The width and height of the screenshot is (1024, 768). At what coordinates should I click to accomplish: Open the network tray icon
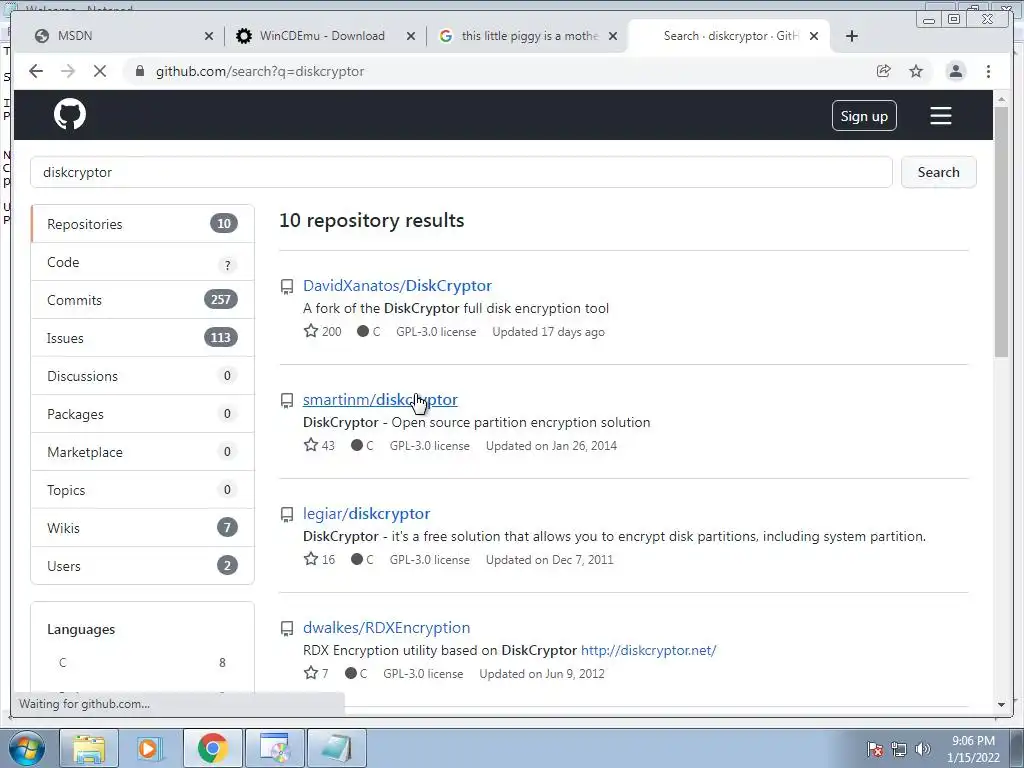point(899,749)
